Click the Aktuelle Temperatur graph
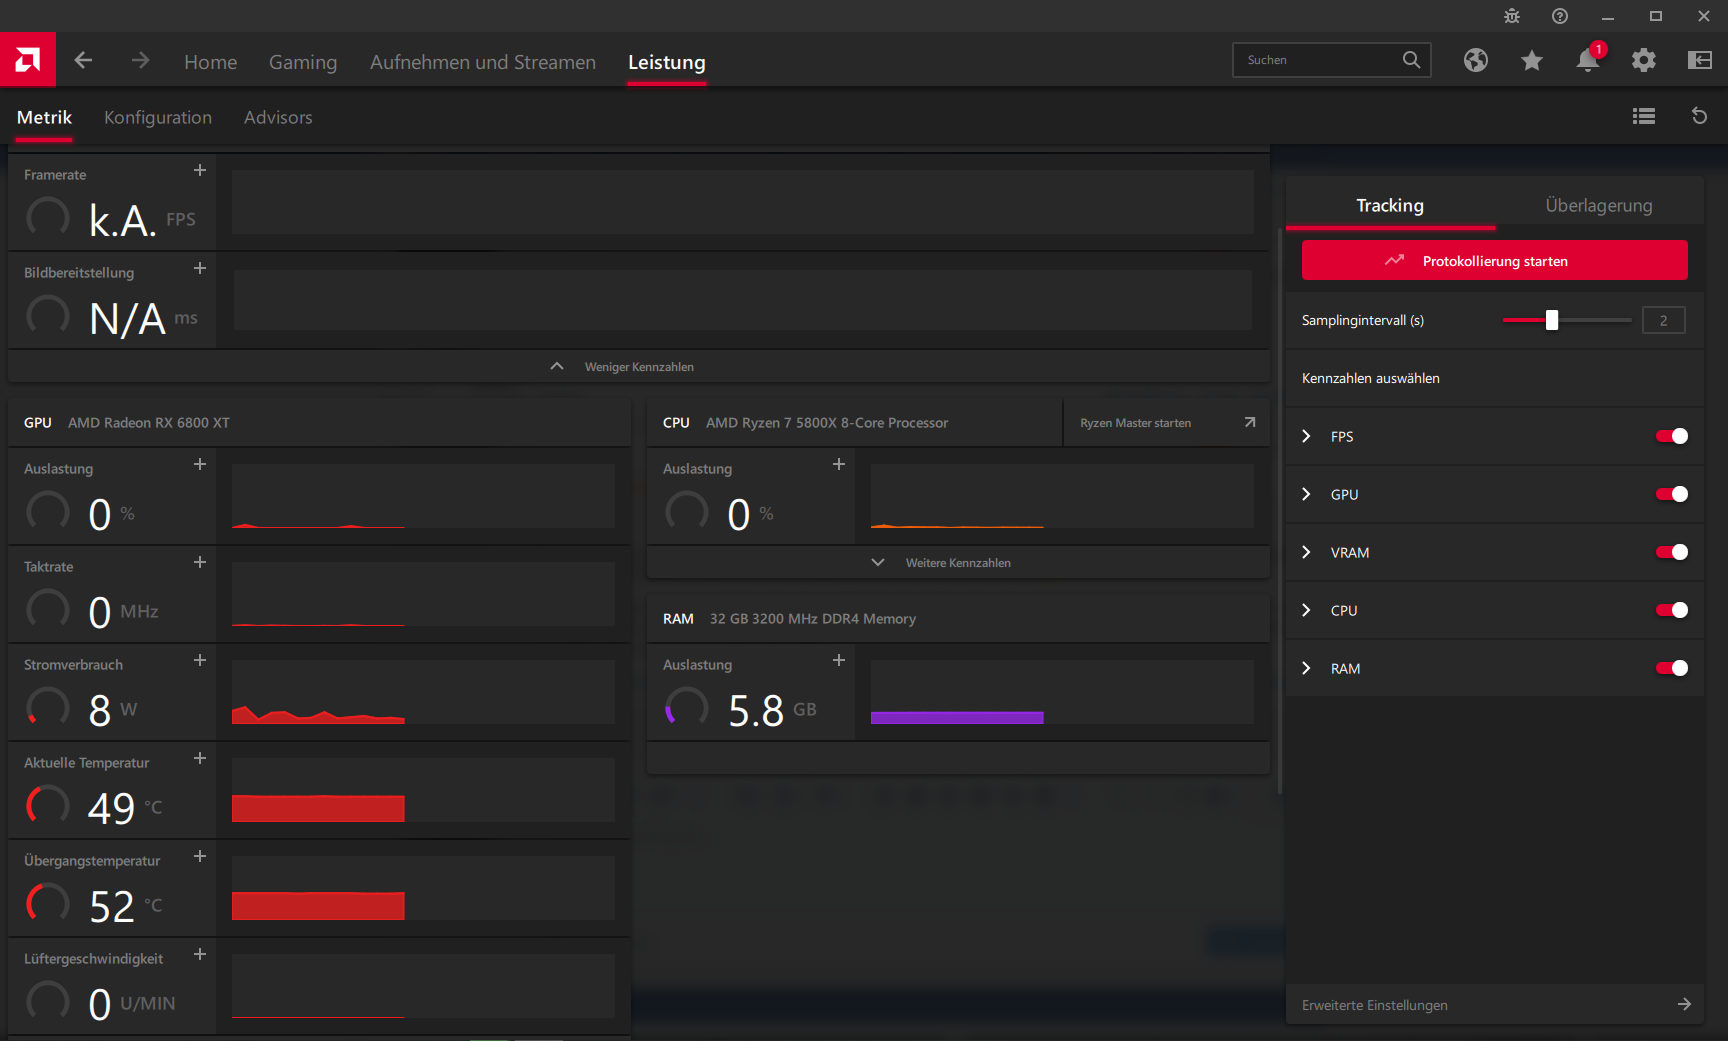1728x1041 pixels. [423, 790]
